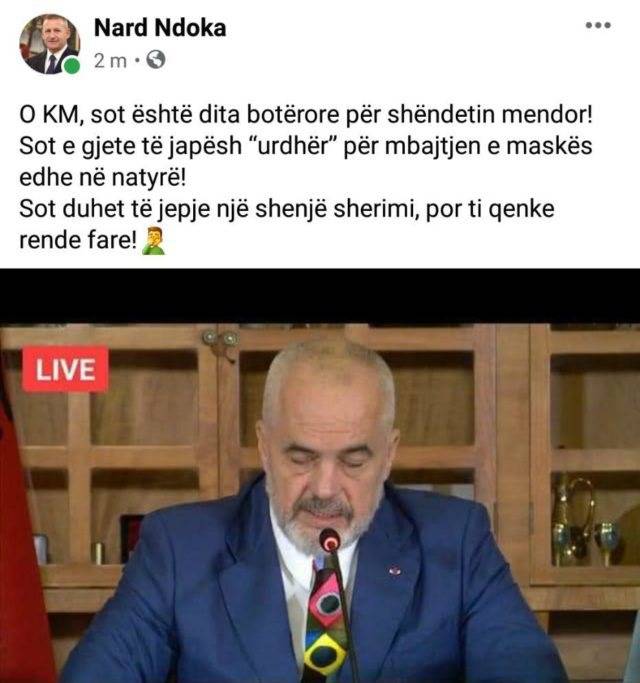The image size is (640, 683).
Task: Click the "2 m" post timestamp
Action: coord(110,61)
